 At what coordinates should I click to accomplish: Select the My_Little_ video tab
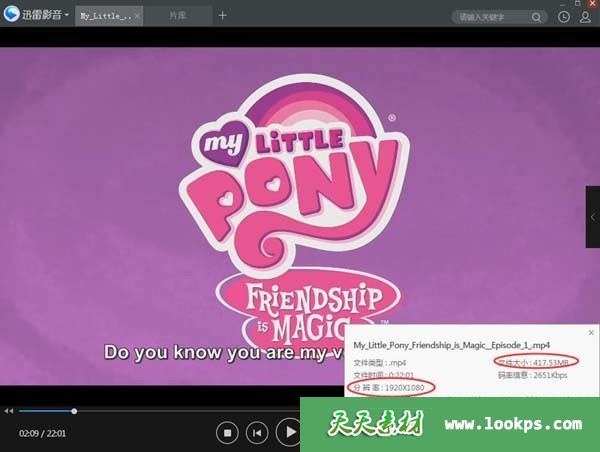[x=104, y=16]
